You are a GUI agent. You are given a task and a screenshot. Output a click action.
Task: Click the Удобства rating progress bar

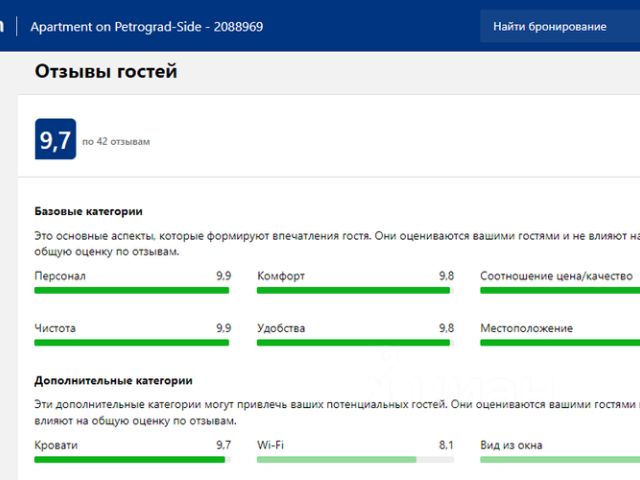tap(354, 343)
